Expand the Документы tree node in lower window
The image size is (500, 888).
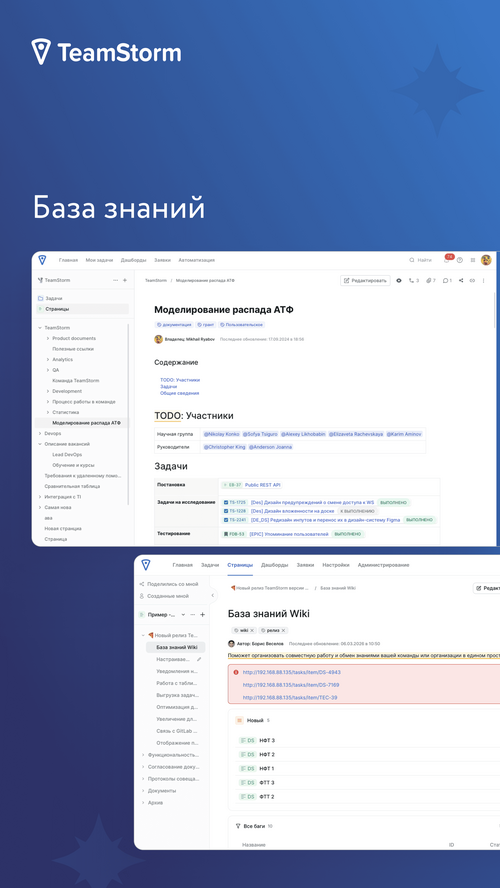143,791
